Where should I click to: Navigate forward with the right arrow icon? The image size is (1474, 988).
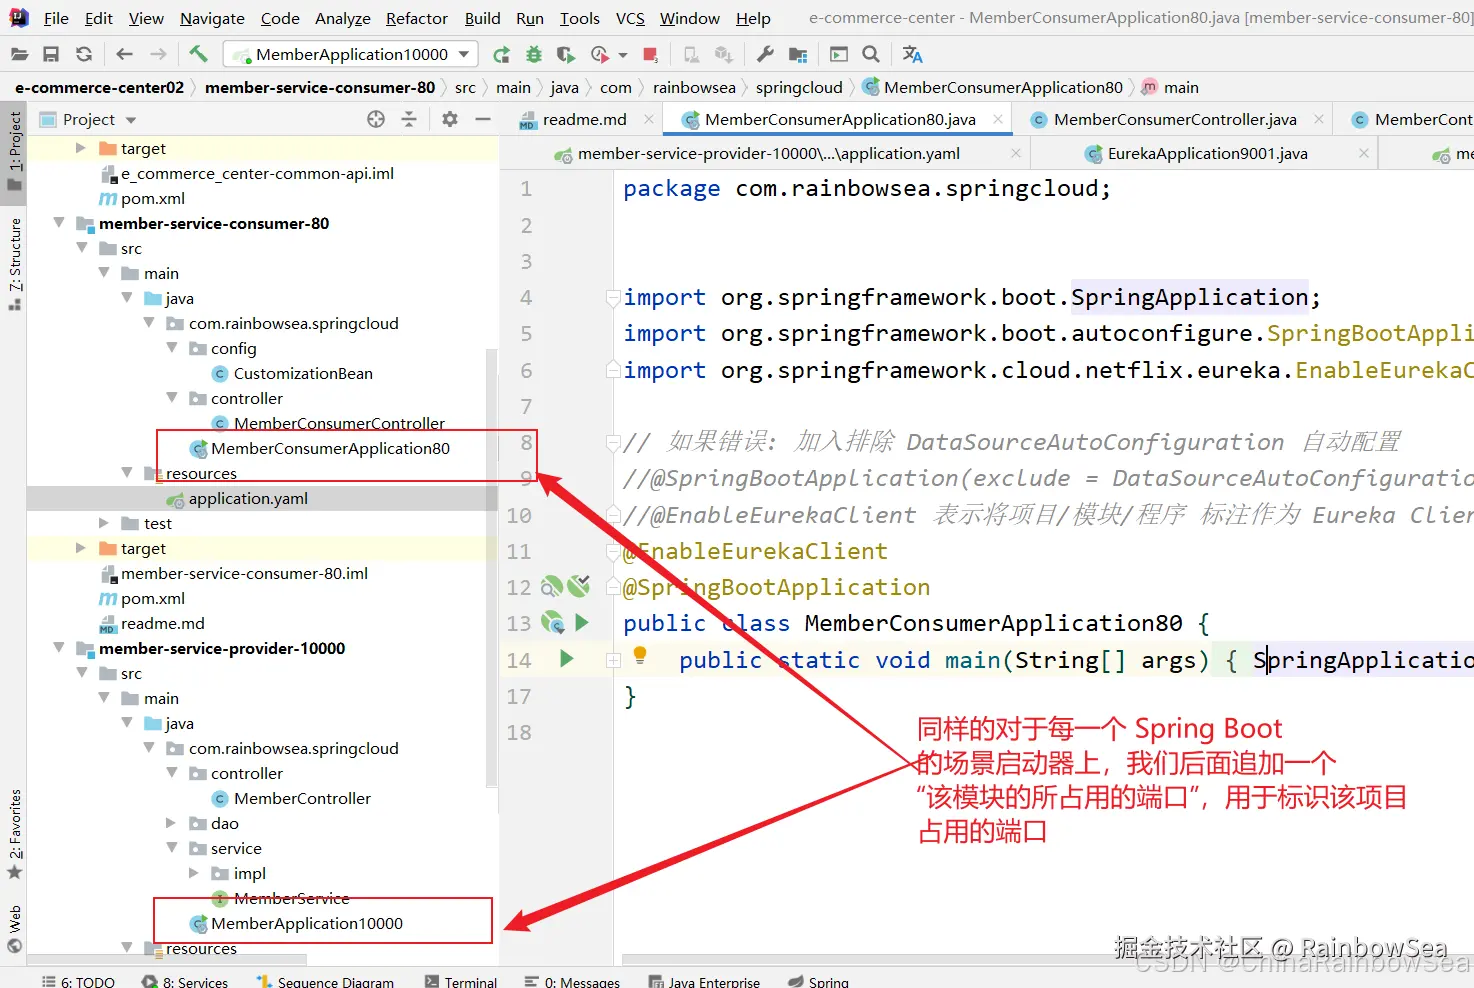tap(158, 54)
